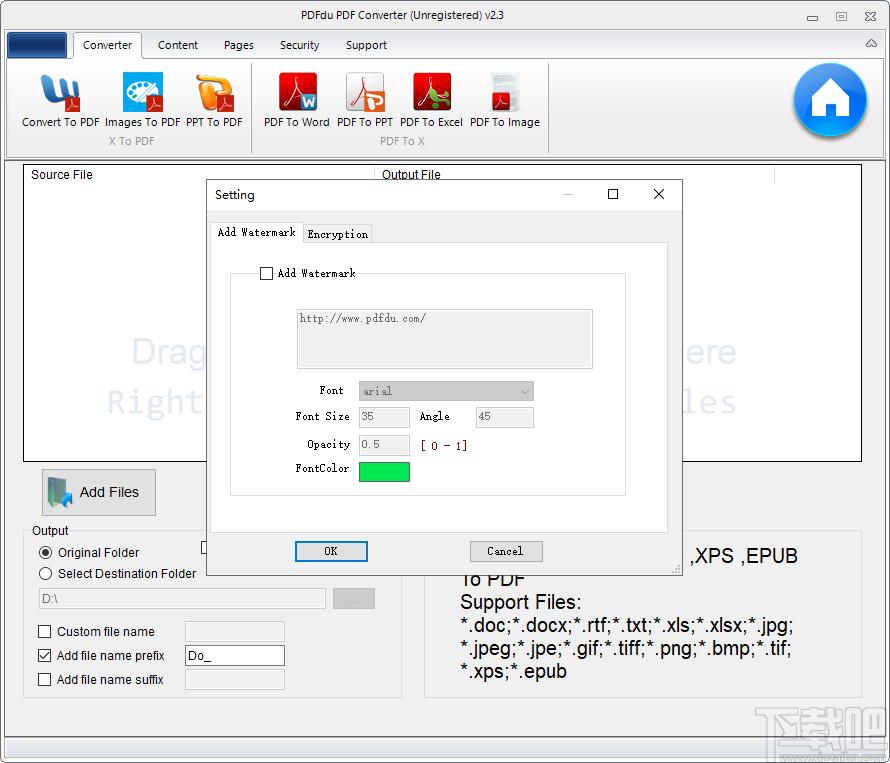Uncheck Add file name prefix
The image size is (890, 763).
[x=44, y=655]
